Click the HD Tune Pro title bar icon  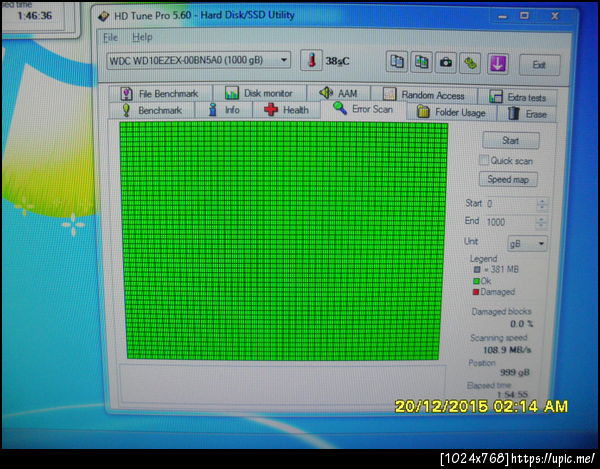tap(103, 16)
